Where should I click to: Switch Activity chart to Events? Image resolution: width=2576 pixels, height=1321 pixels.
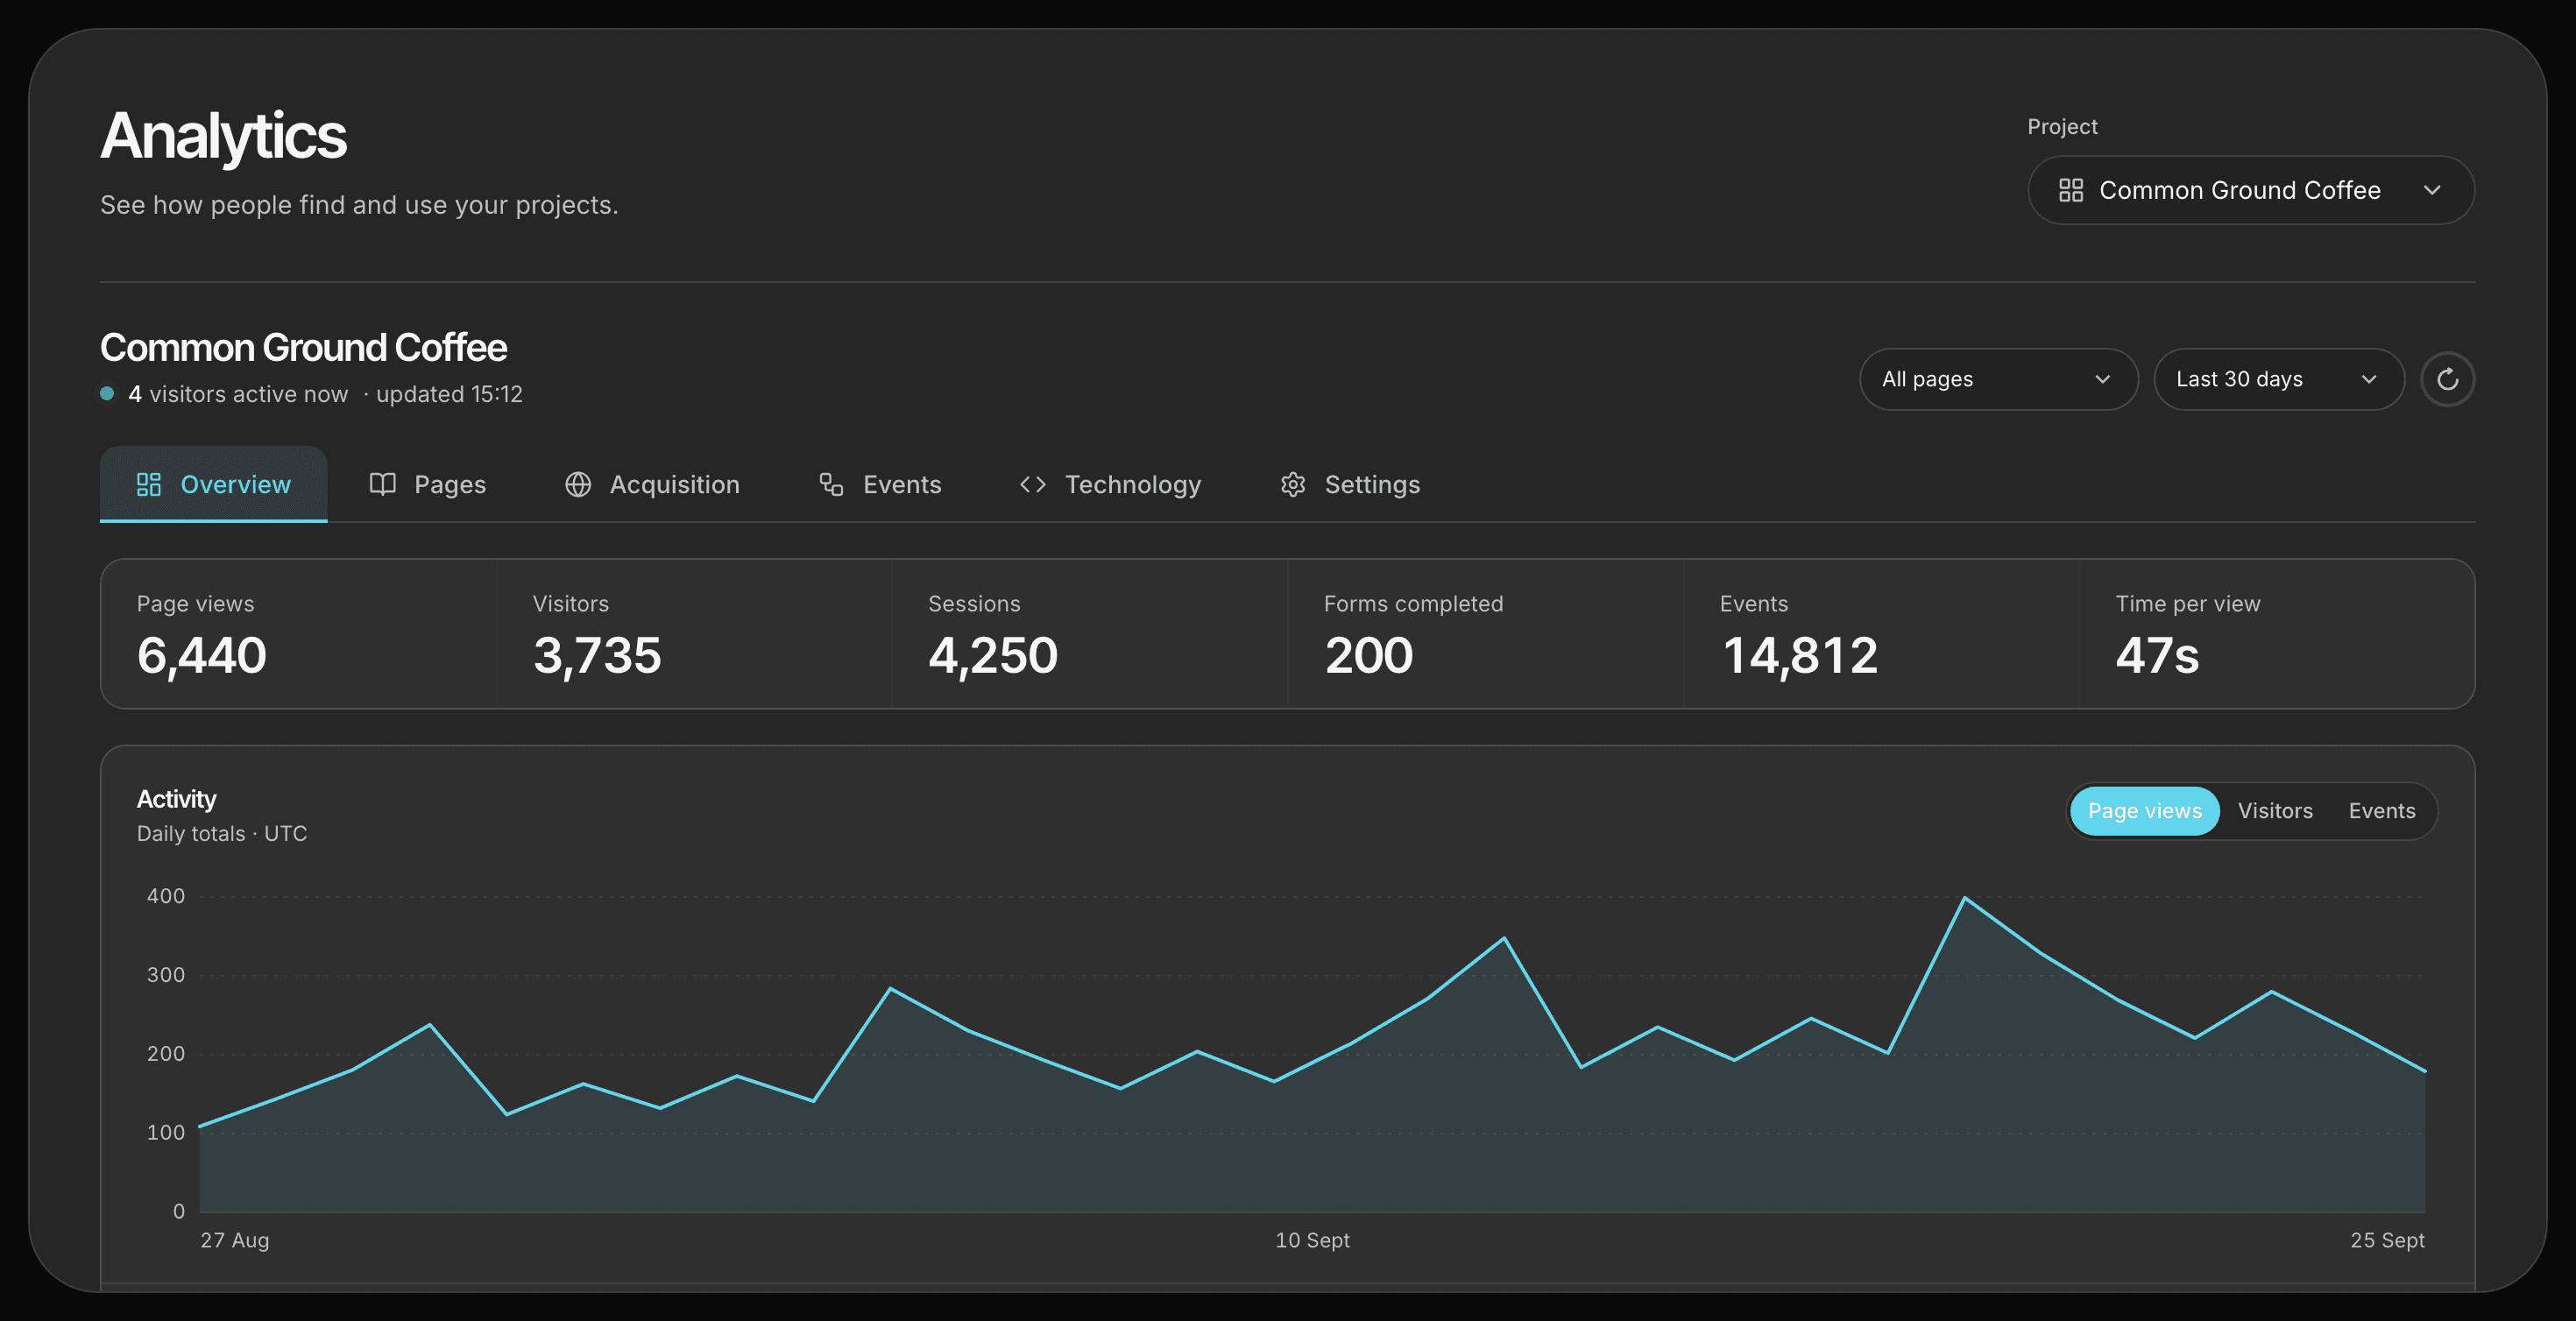click(2382, 811)
